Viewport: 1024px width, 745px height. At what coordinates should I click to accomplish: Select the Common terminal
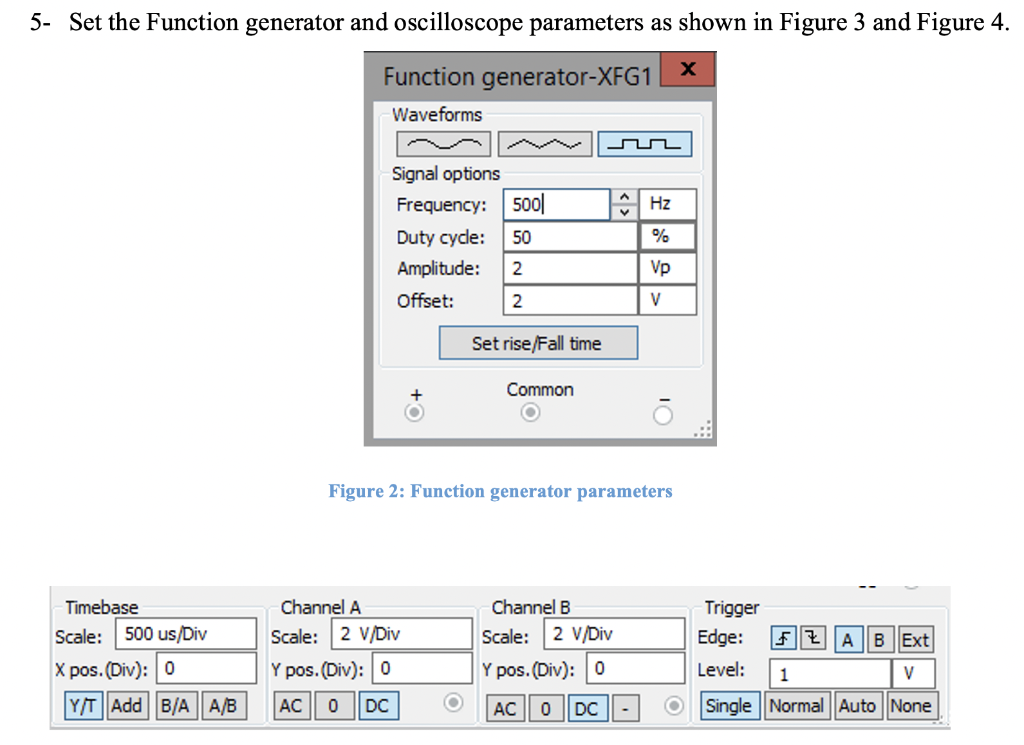tap(530, 411)
